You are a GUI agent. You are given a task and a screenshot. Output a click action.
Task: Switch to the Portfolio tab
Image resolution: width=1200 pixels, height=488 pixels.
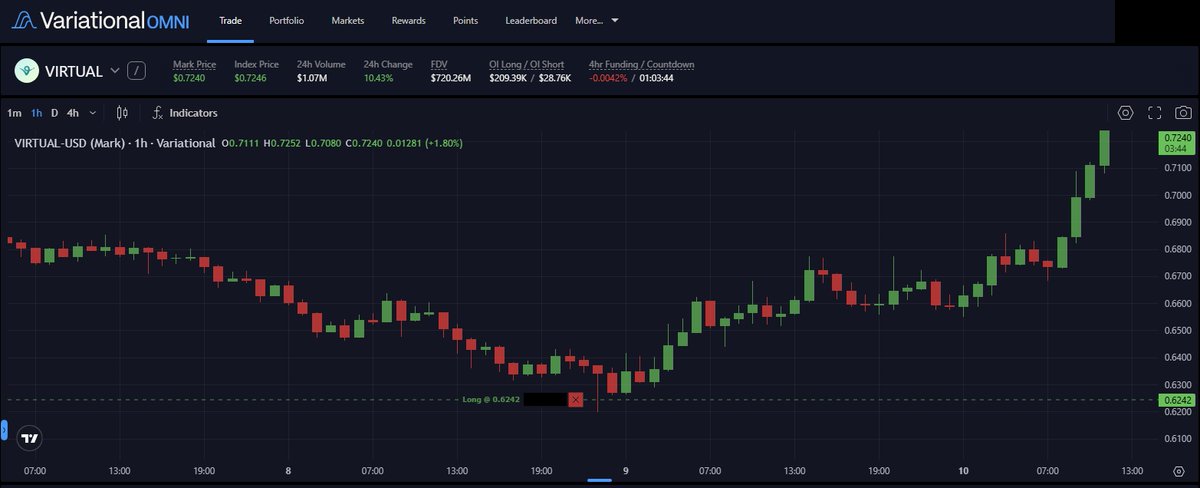(x=287, y=20)
